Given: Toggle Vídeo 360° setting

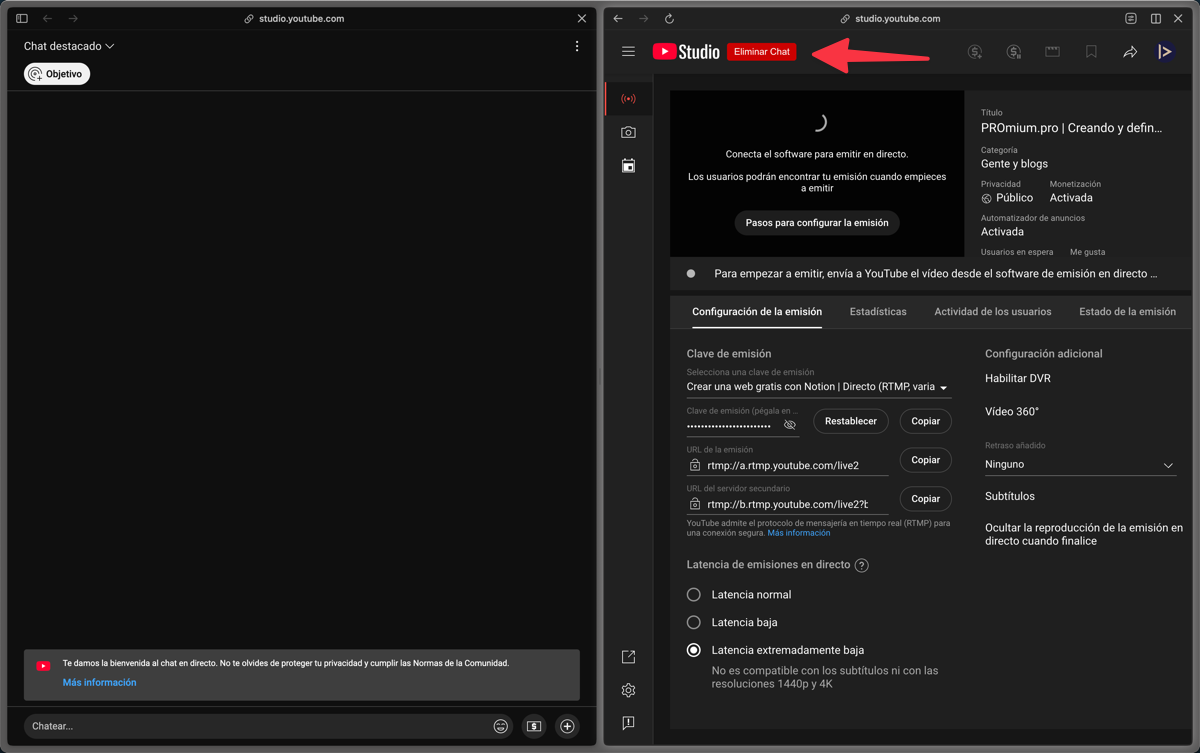Looking at the screenshot, I should 1012,411.
